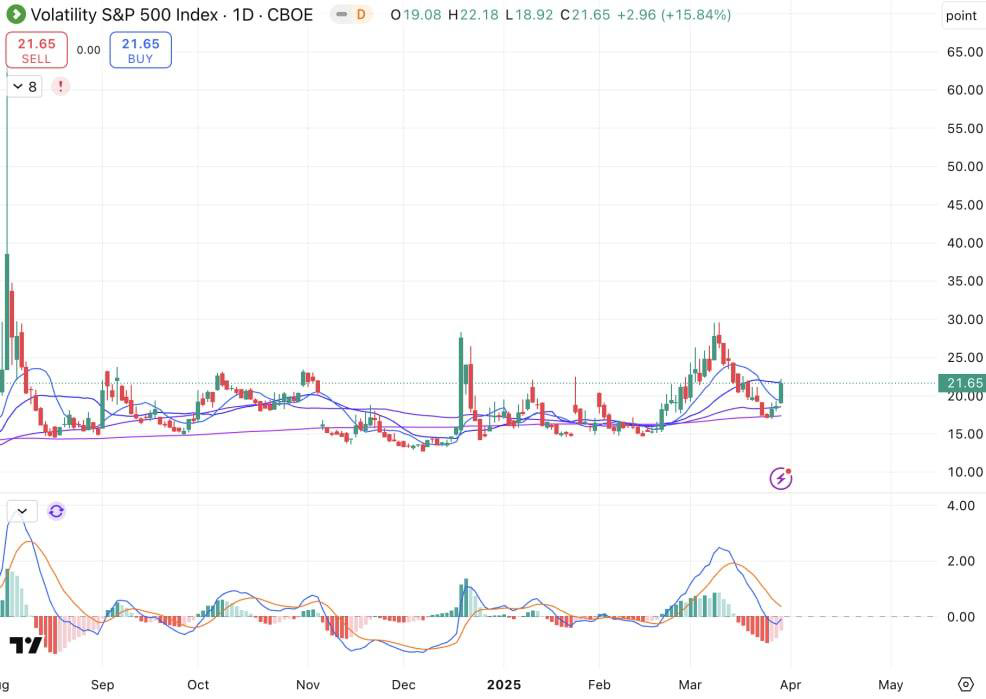Click the green VIX symbol logo icon
Image resolution: width=986 pixels, height=699 pixels.
[x=16, y=14]
